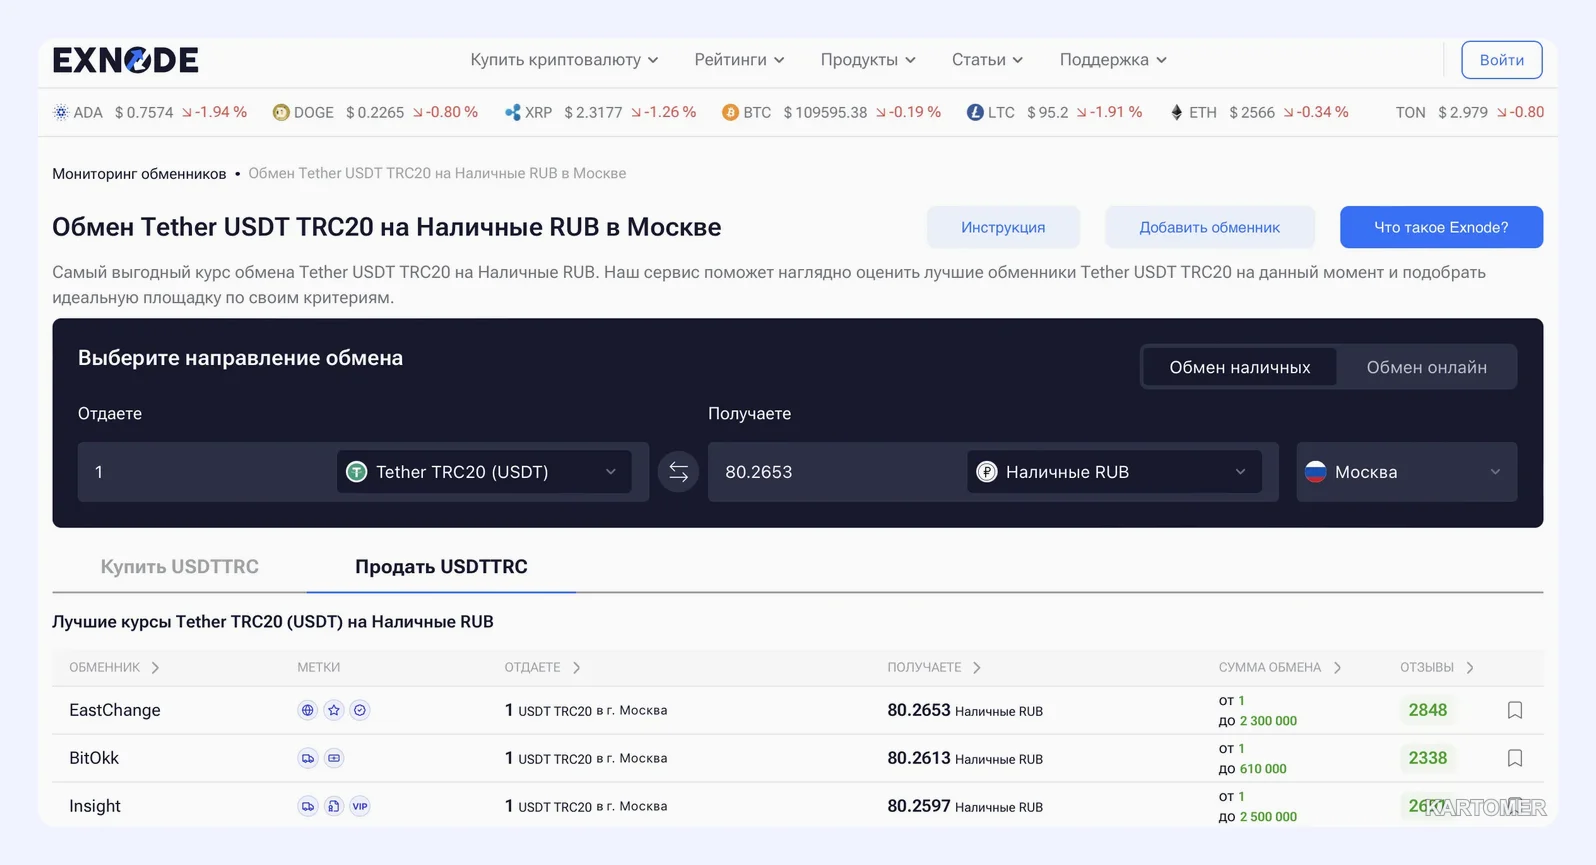
Task: Click Добавить обменник button
Action: (1209, 227)
